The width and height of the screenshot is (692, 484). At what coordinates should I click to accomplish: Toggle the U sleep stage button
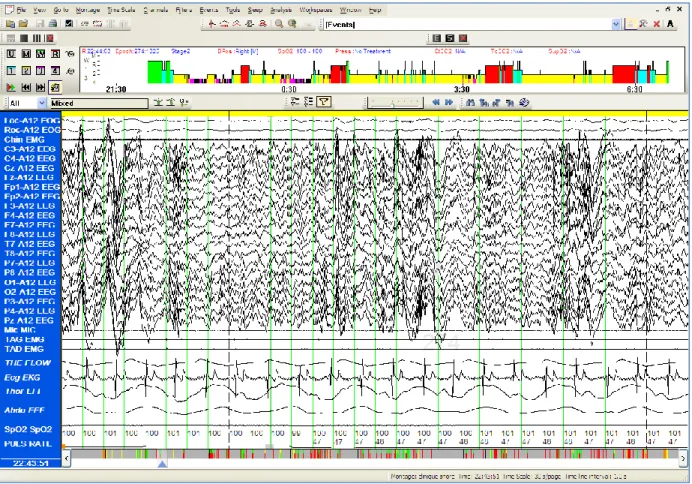11,54
